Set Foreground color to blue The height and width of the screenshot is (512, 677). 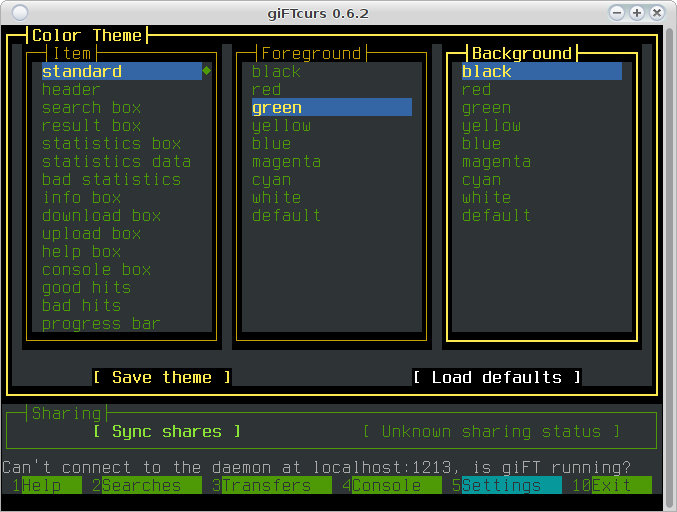[x=272, y=143]
